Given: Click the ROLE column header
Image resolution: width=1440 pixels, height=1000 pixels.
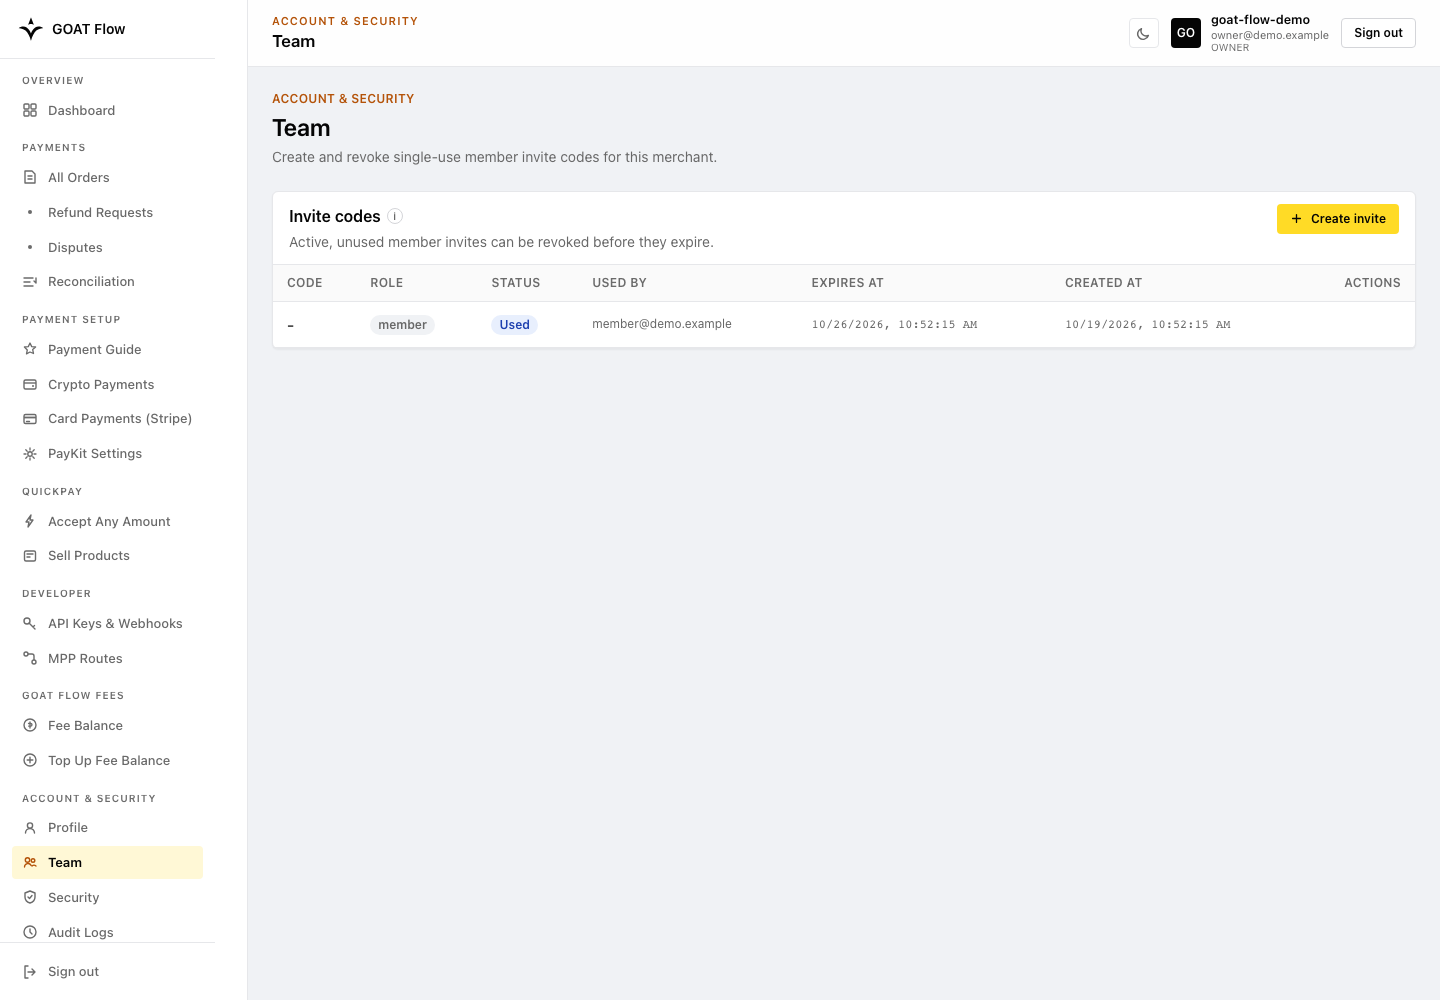Looking at the screenshot, I should click(386, 283).
